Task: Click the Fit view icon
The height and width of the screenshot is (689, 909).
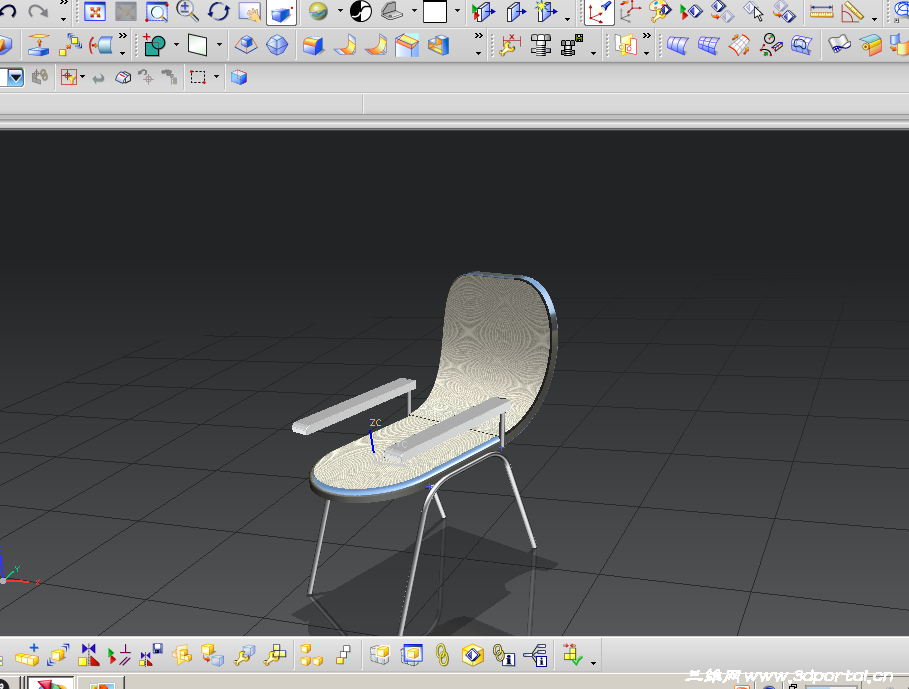Action: tap(94, 11)
